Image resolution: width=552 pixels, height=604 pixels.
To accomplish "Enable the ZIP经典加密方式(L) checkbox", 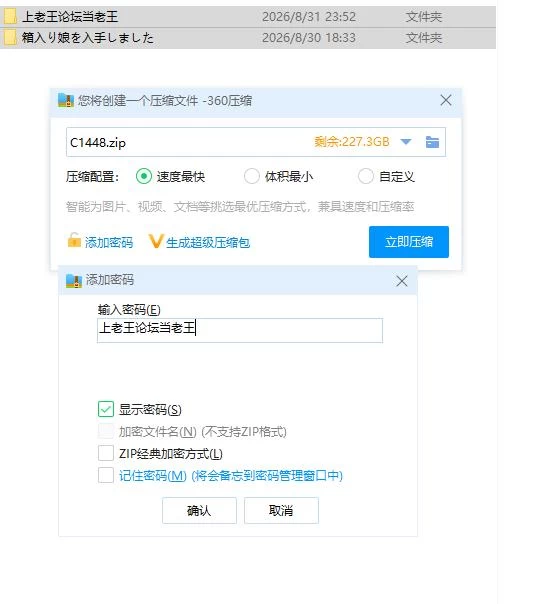I will pos(106,453).
